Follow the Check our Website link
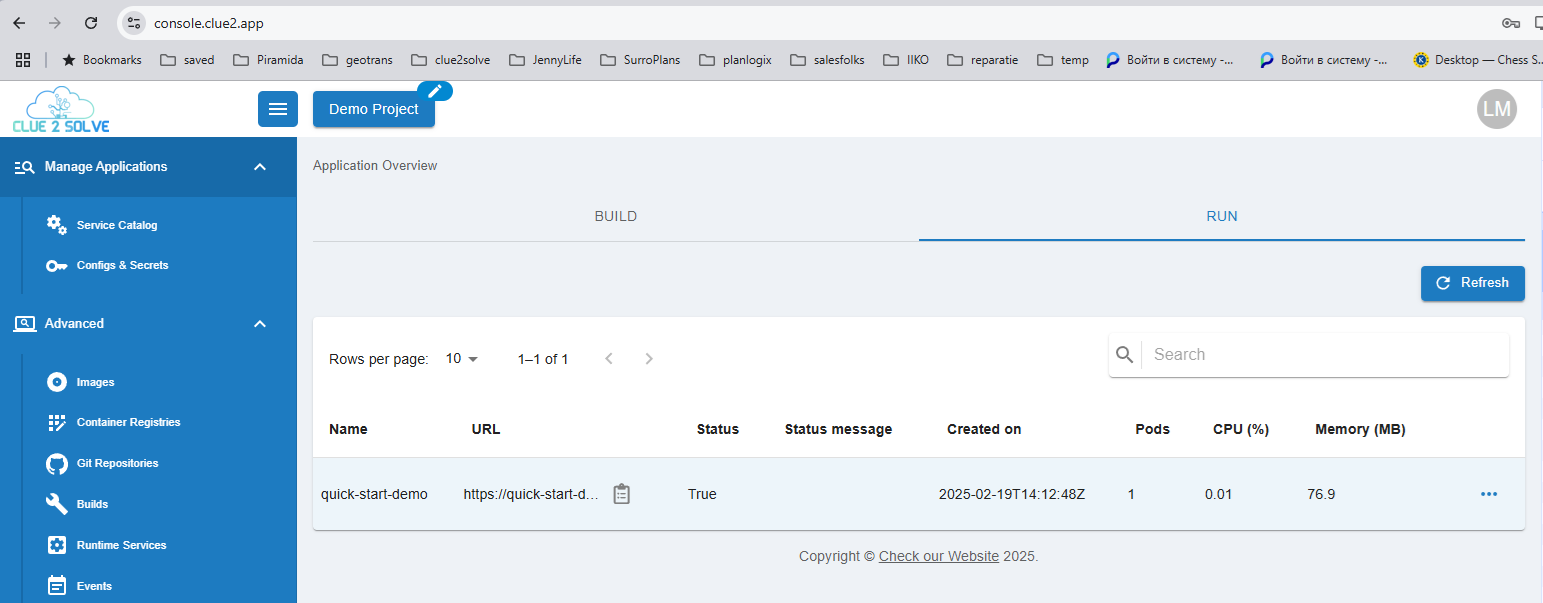The image size is (1543, 603). (938, 556)
